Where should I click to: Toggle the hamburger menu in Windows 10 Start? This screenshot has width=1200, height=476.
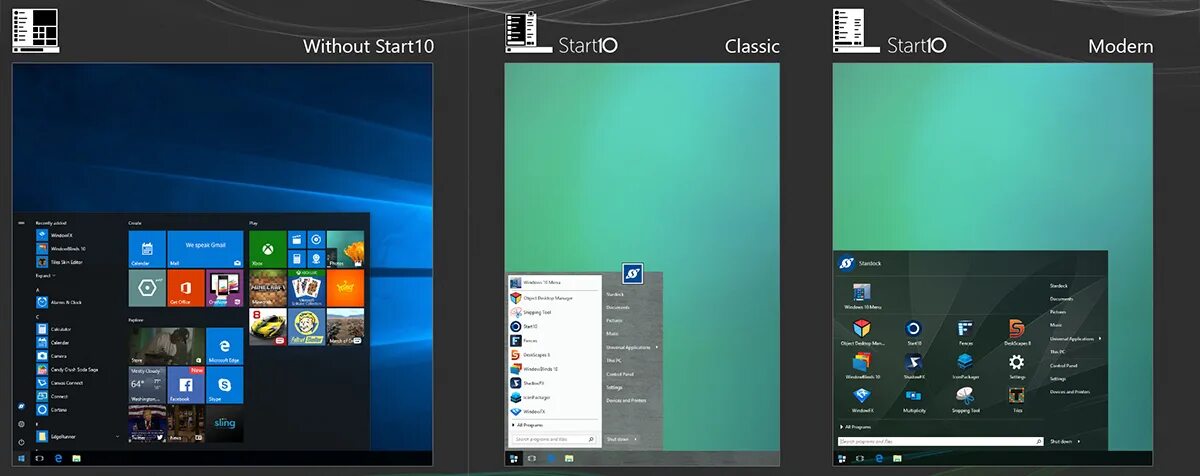[x=21, y=224]
